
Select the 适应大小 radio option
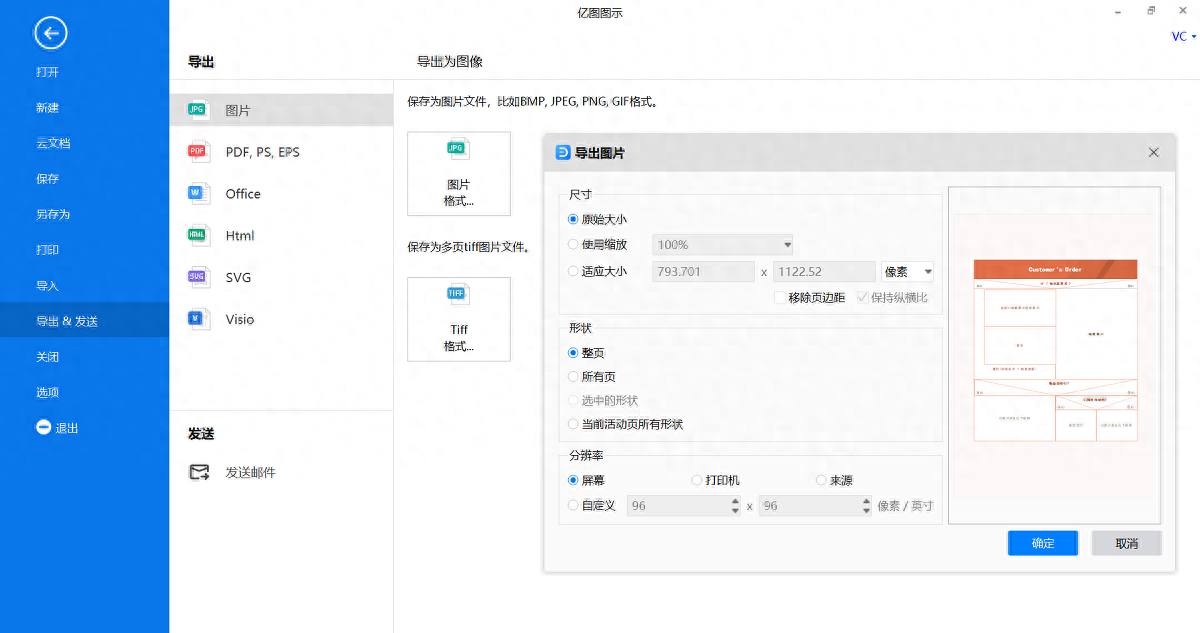[x=573, y=271]
